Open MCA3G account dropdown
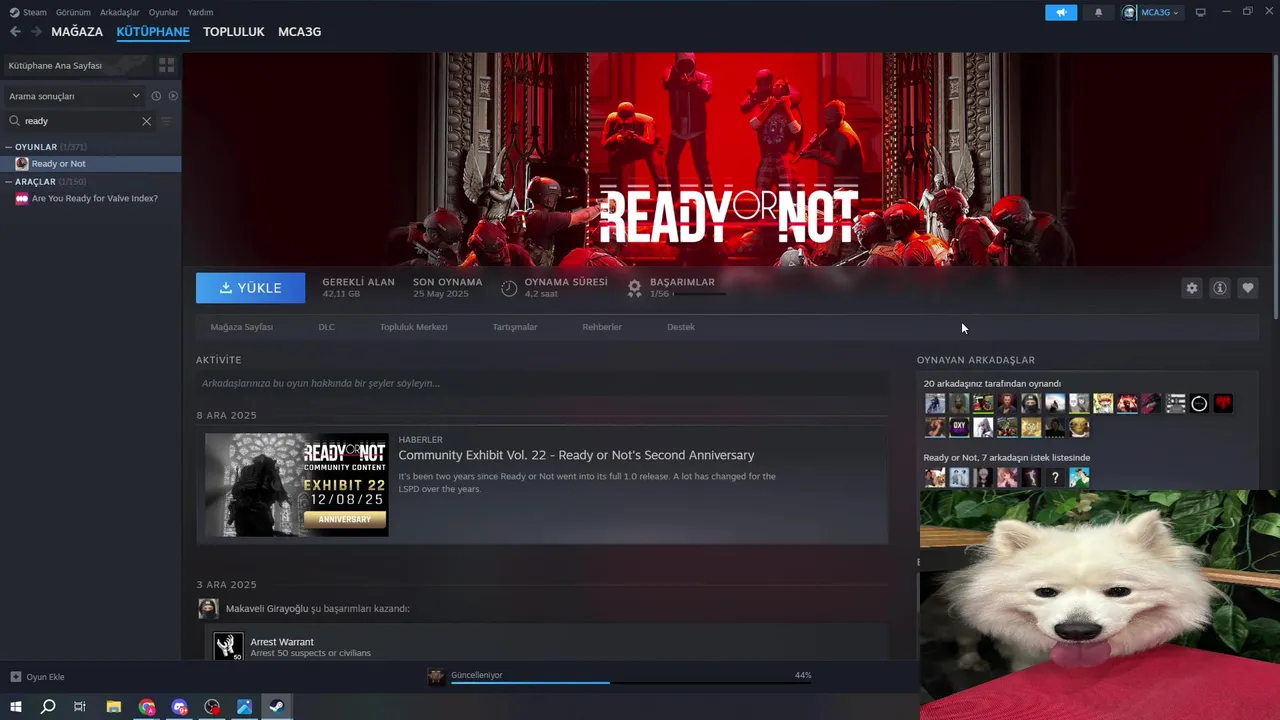The image size is (1280, 720). [1152, 12]
